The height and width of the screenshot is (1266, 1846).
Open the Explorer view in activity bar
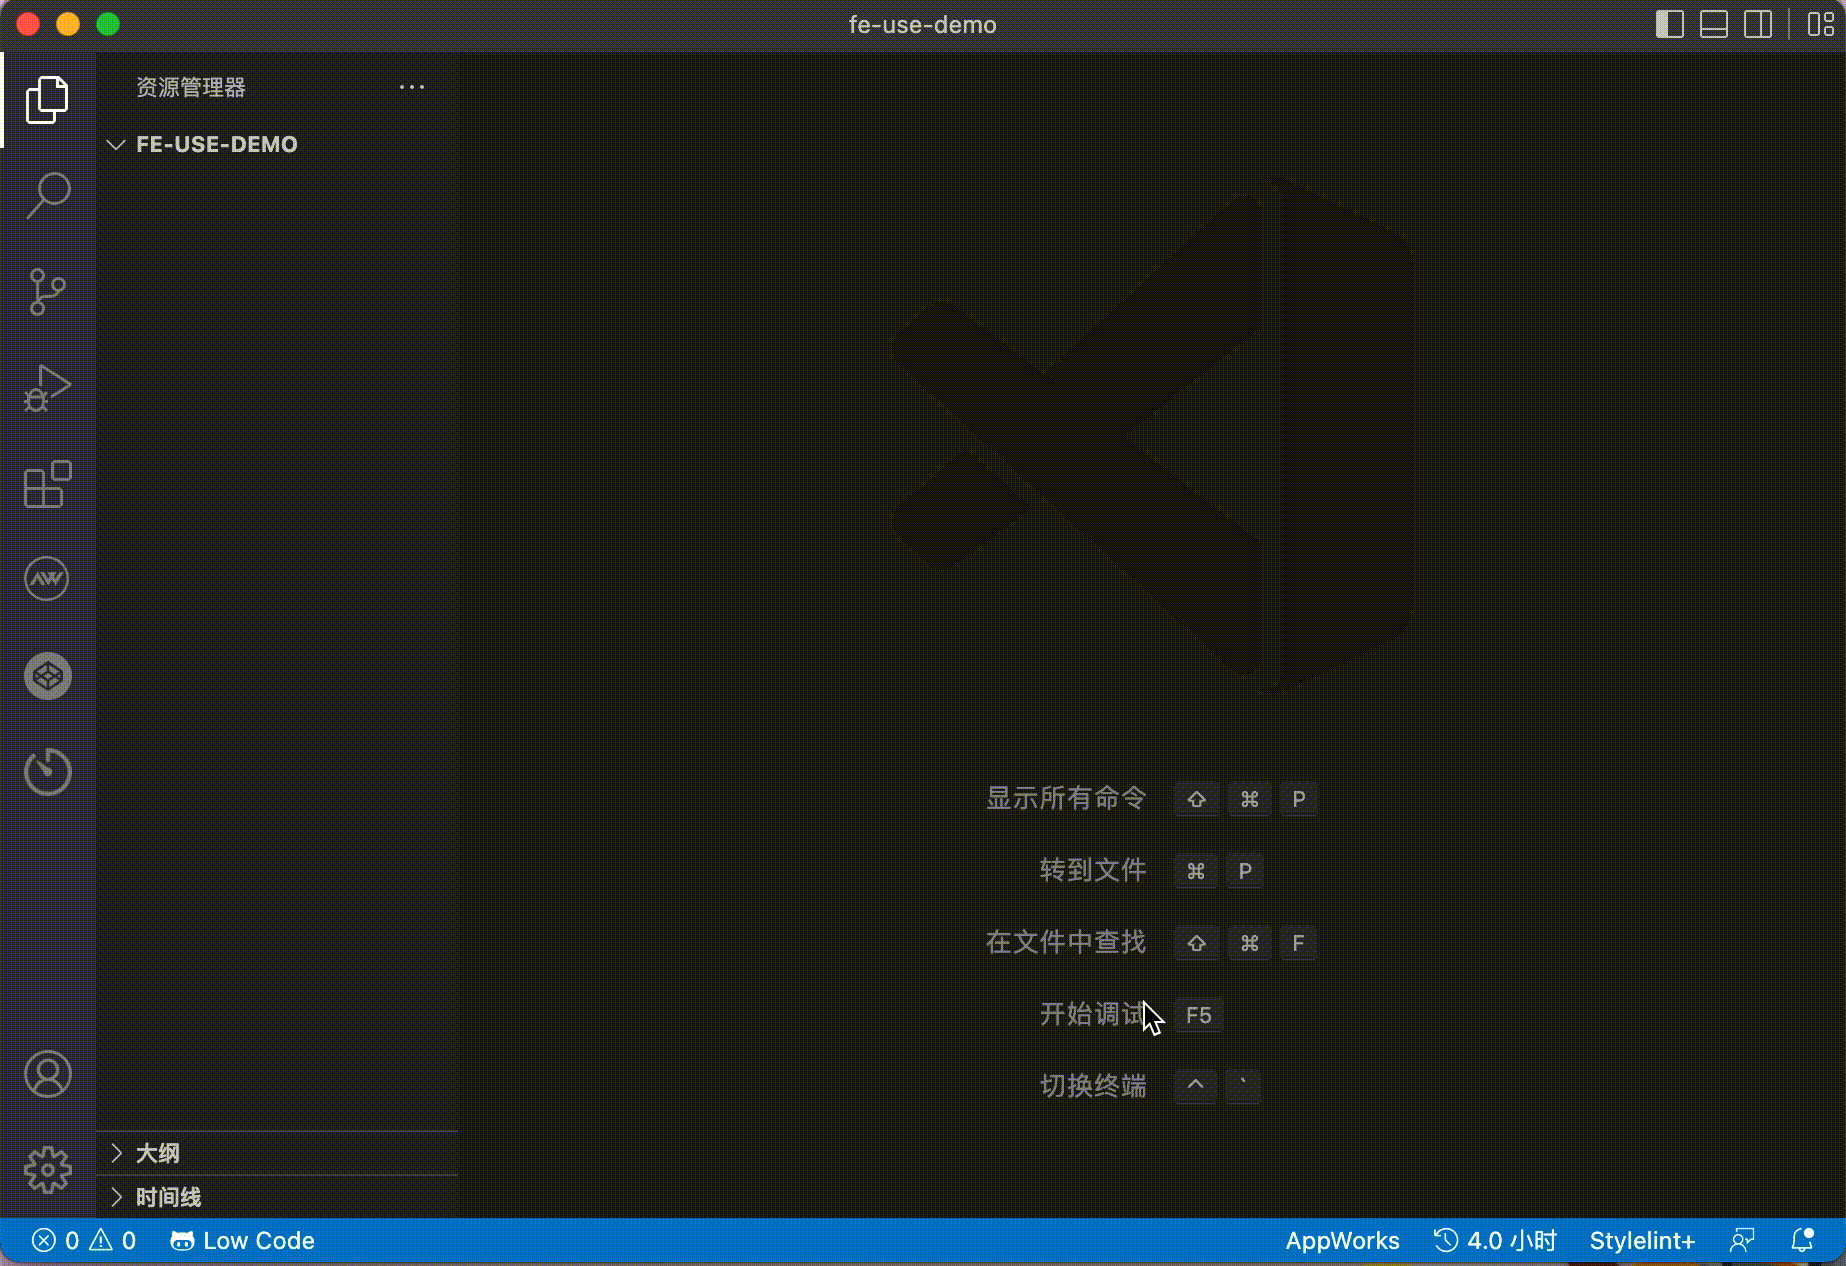coord(47,100)
